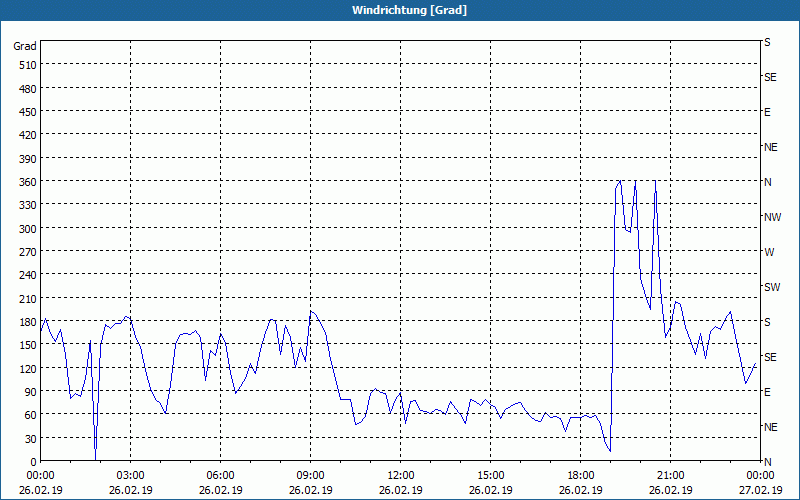Select the NE compass label near 30 level
Viewport: 800px width, 500px height.
tap(771, 427)
